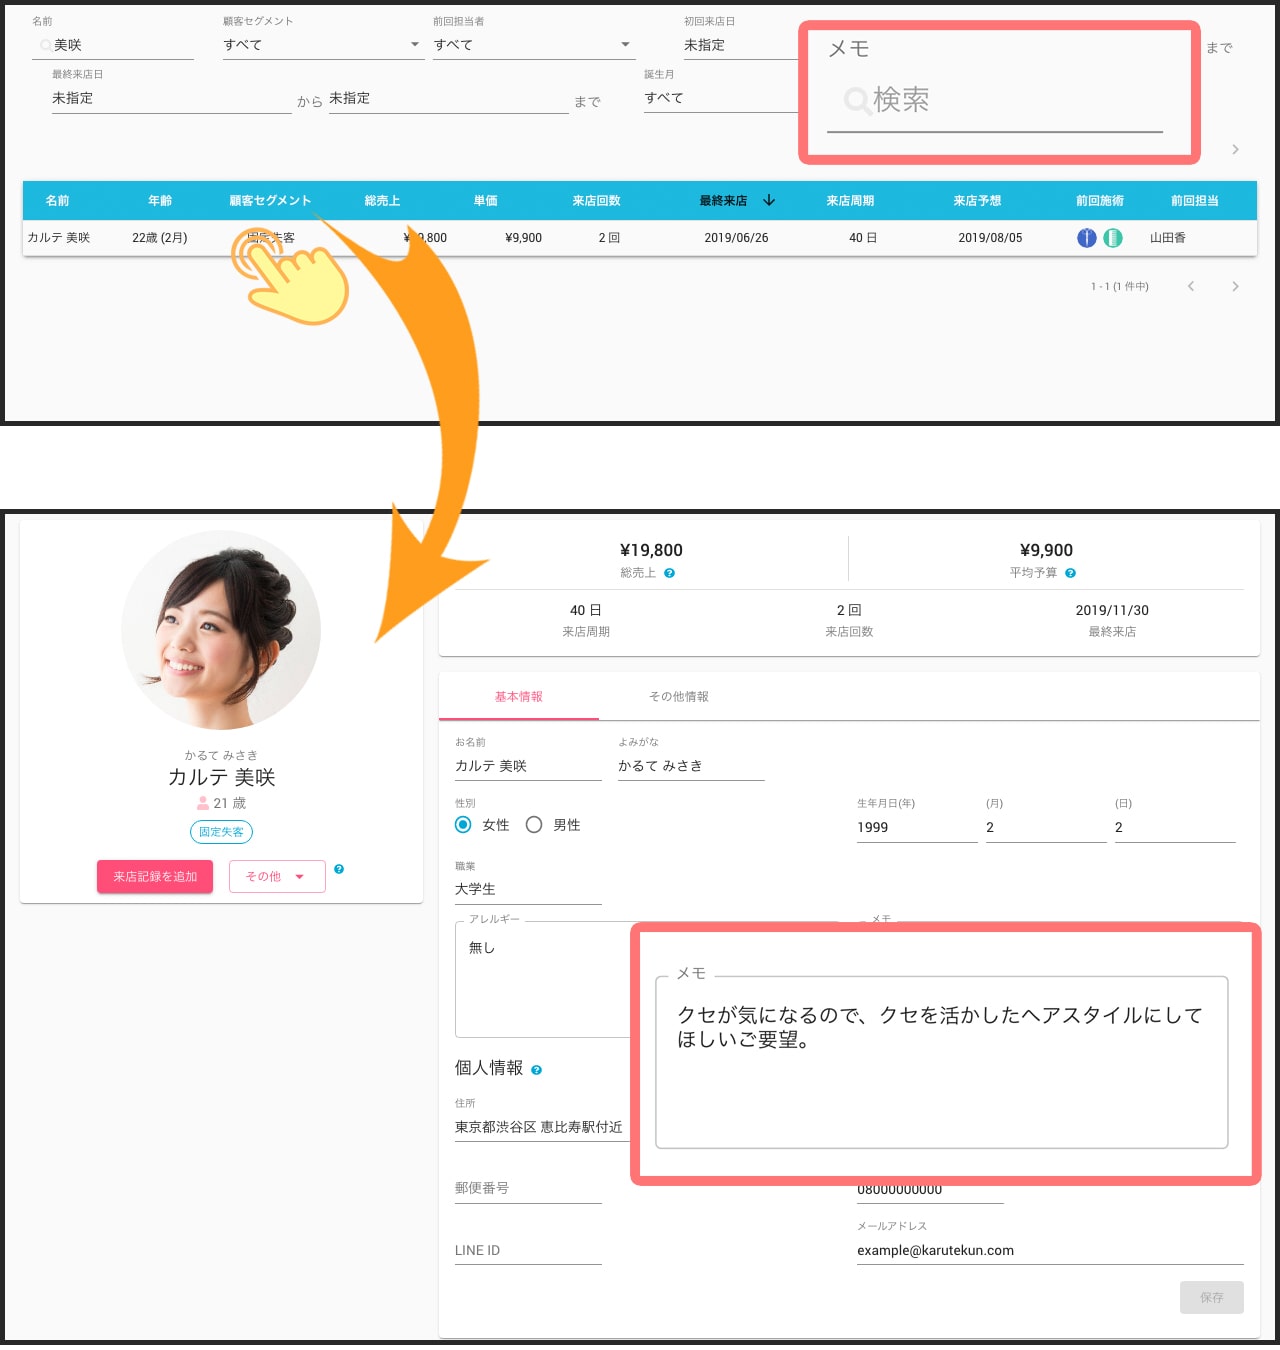Select the 男性 radio button

point(534,825)
